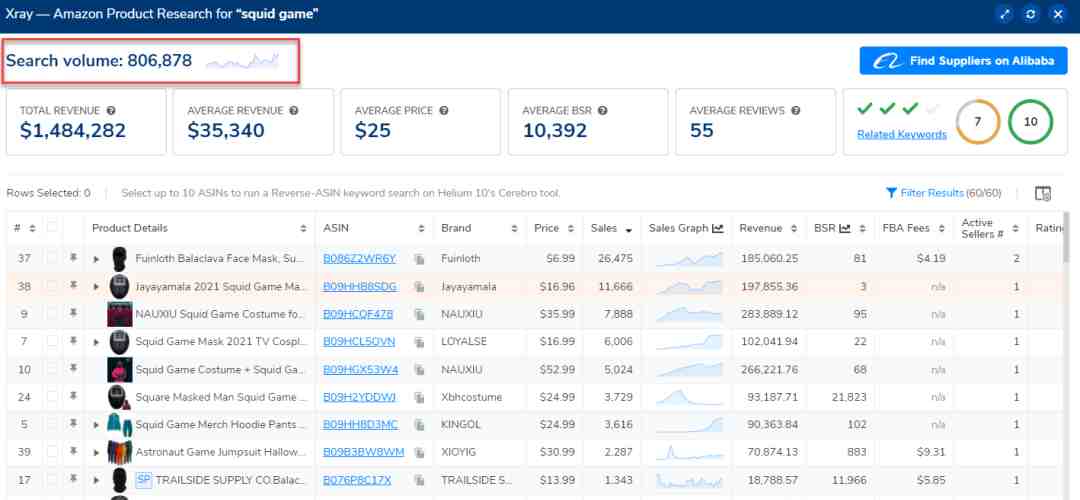Sort by Product Details column
The height and width of the screenshot is (500, 1080).
pyautogui.click(x=304, y=228)
